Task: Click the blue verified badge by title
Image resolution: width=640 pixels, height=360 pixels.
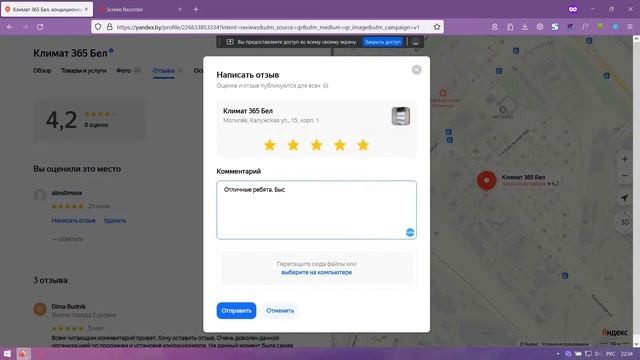Action: tap(111, 51)
